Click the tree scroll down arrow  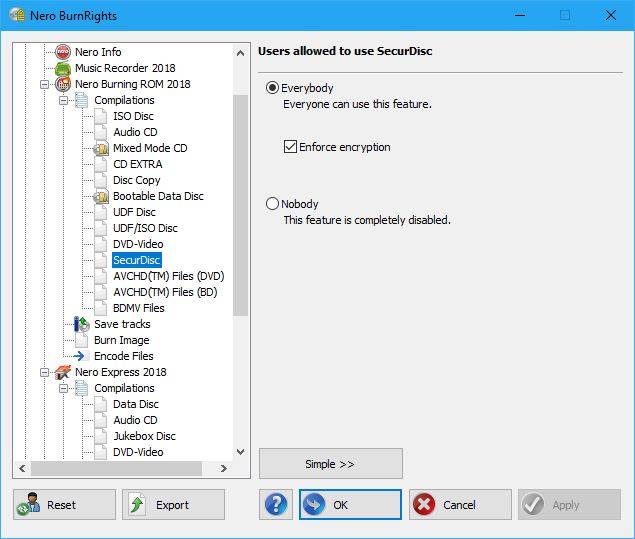pyautogui.click(x=241, y=452)
